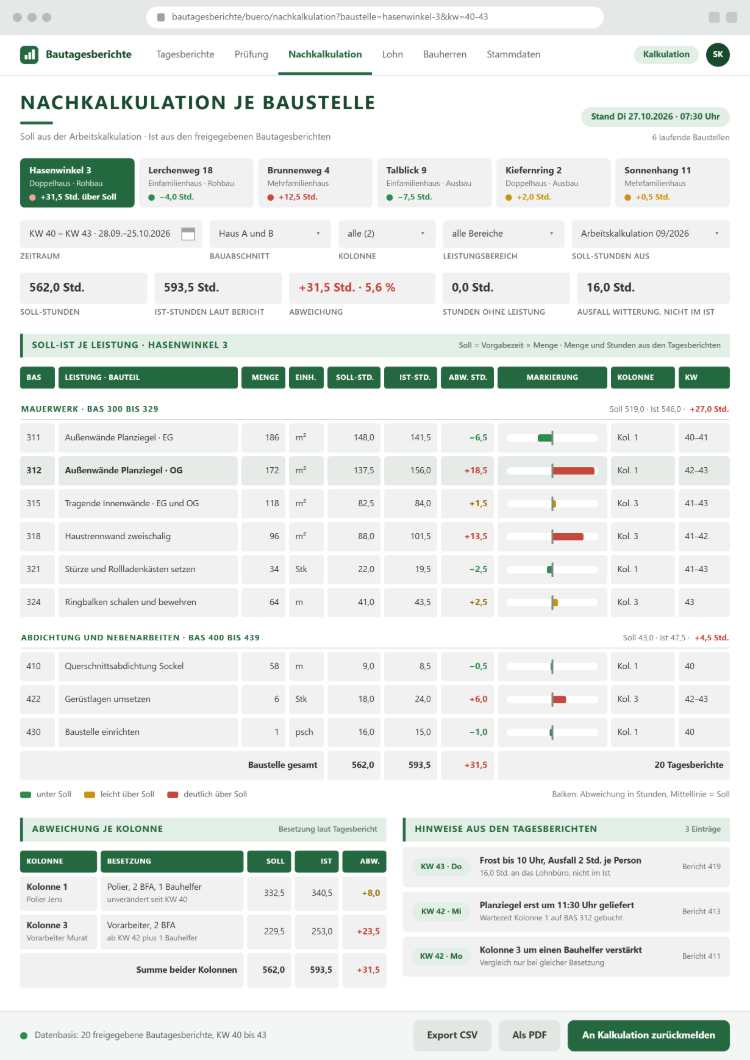Select the Nachkalkulation tab
750x1060 pixels.
[325, 55]
